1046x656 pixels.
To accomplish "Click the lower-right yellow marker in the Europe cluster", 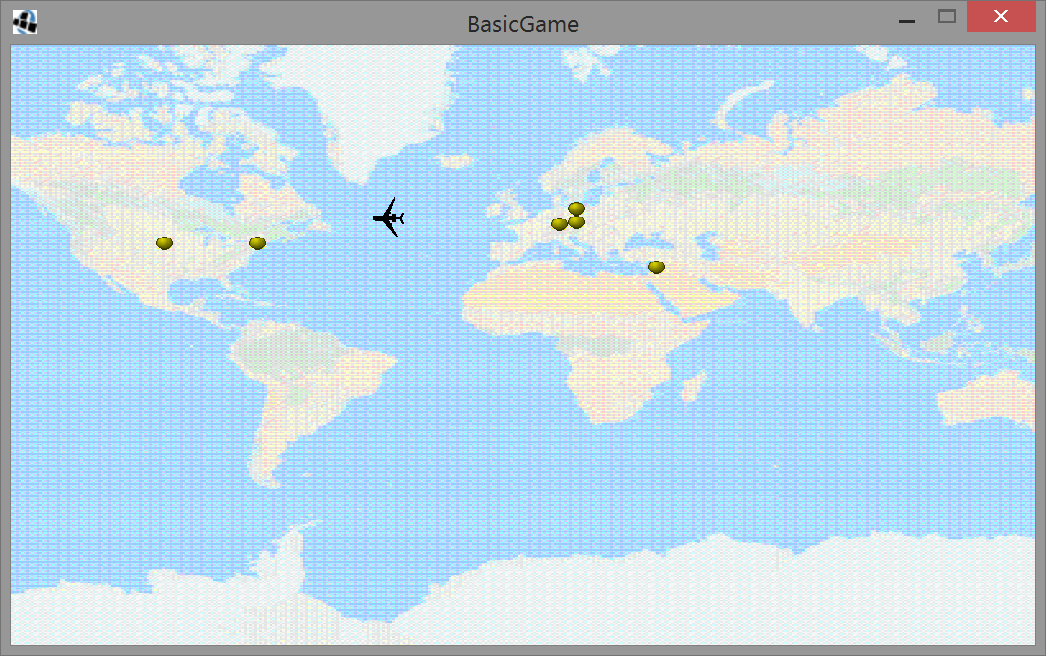I will [x=577, y=222].
